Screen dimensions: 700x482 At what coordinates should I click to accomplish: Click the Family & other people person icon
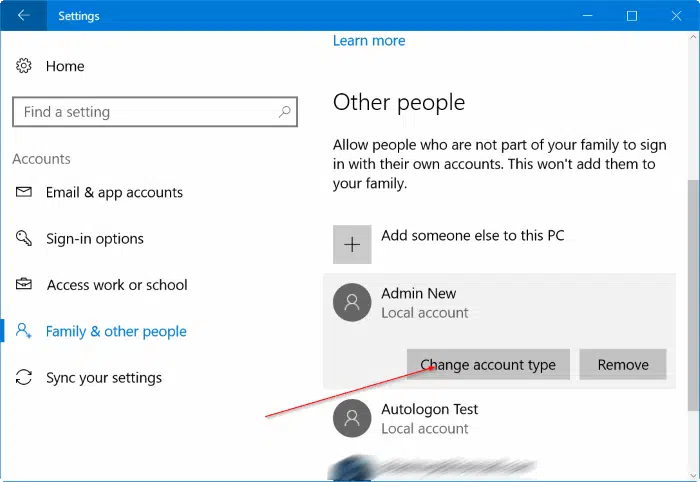click(x=24, y=331)
